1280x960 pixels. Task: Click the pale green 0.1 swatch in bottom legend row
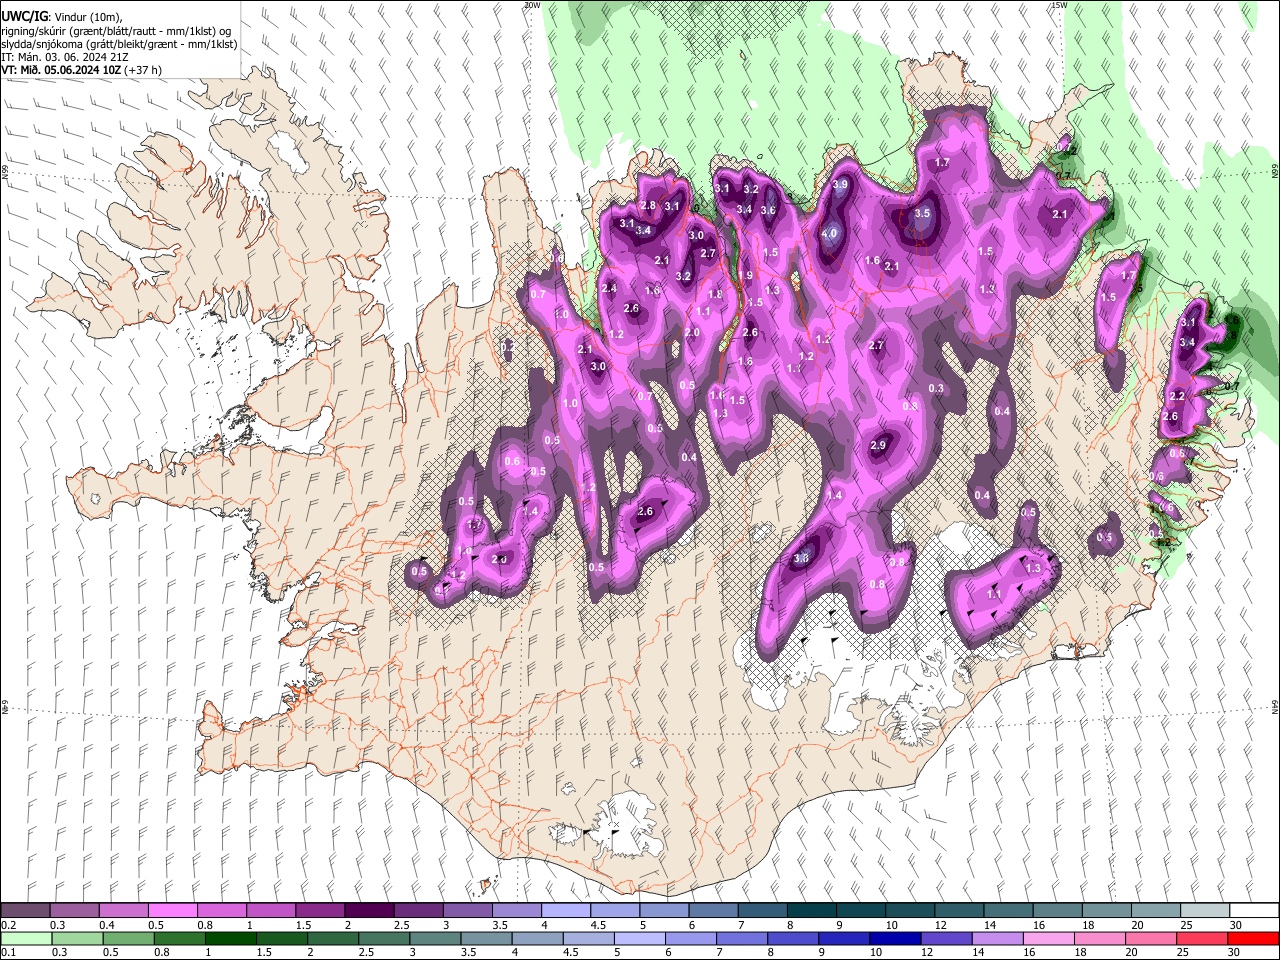click(x=26, y=938)
